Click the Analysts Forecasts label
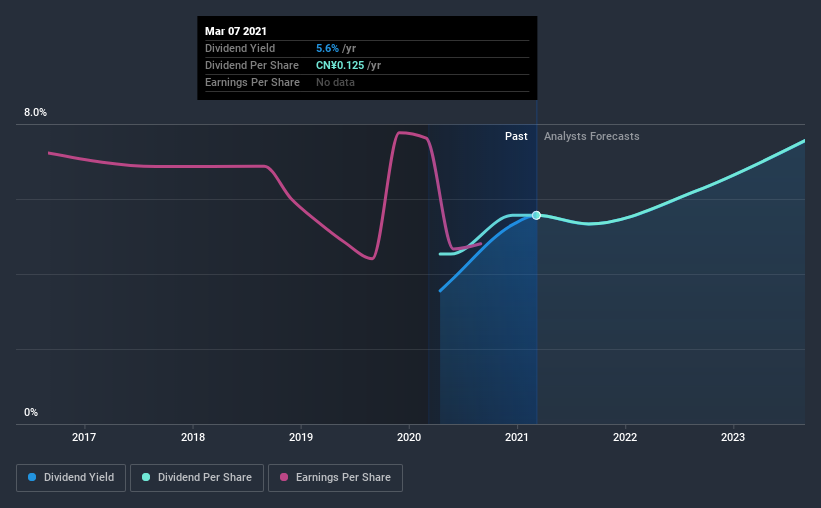Screen dimensions: 821x508 tap(592, 136)
